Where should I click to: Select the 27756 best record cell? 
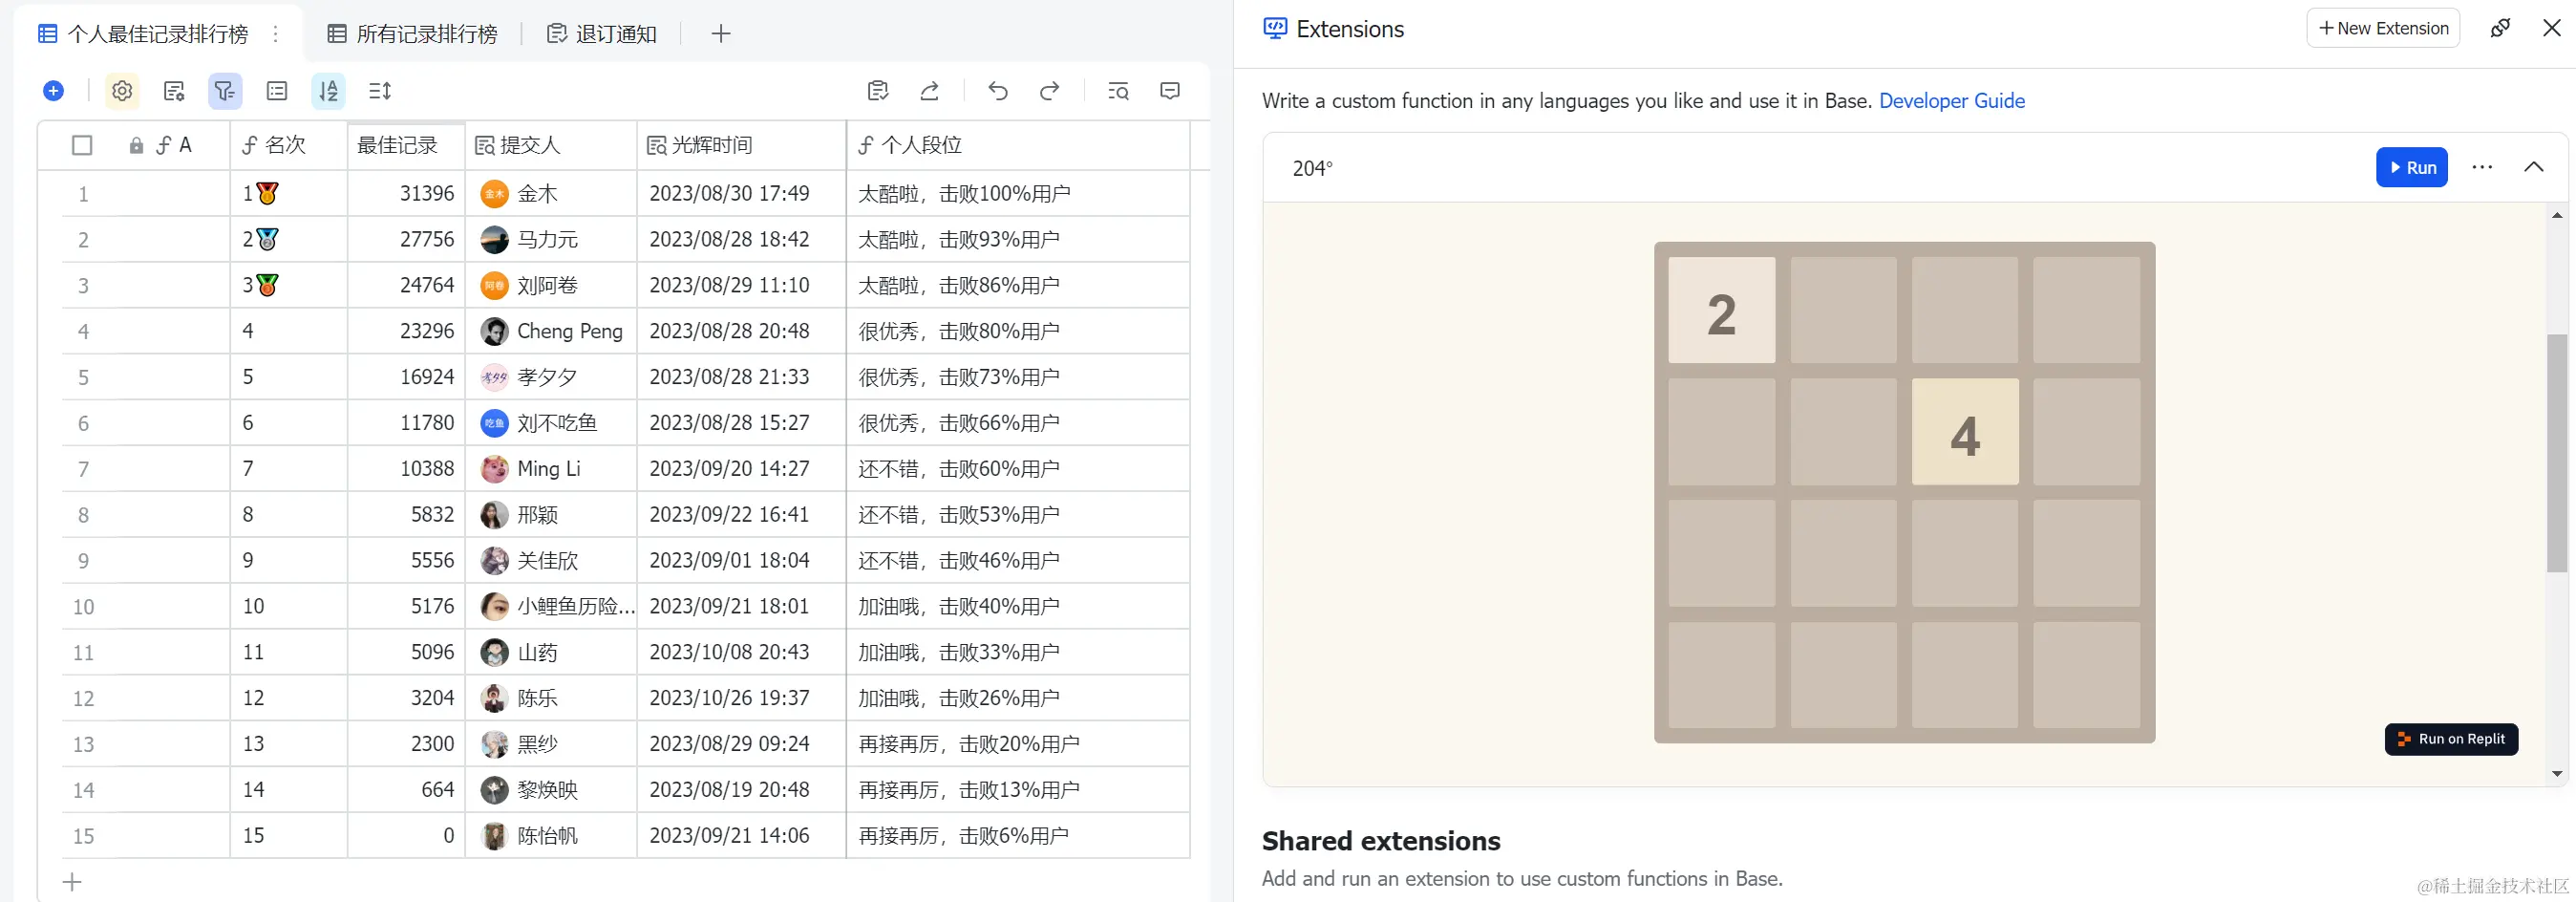(x=406, y=240)
